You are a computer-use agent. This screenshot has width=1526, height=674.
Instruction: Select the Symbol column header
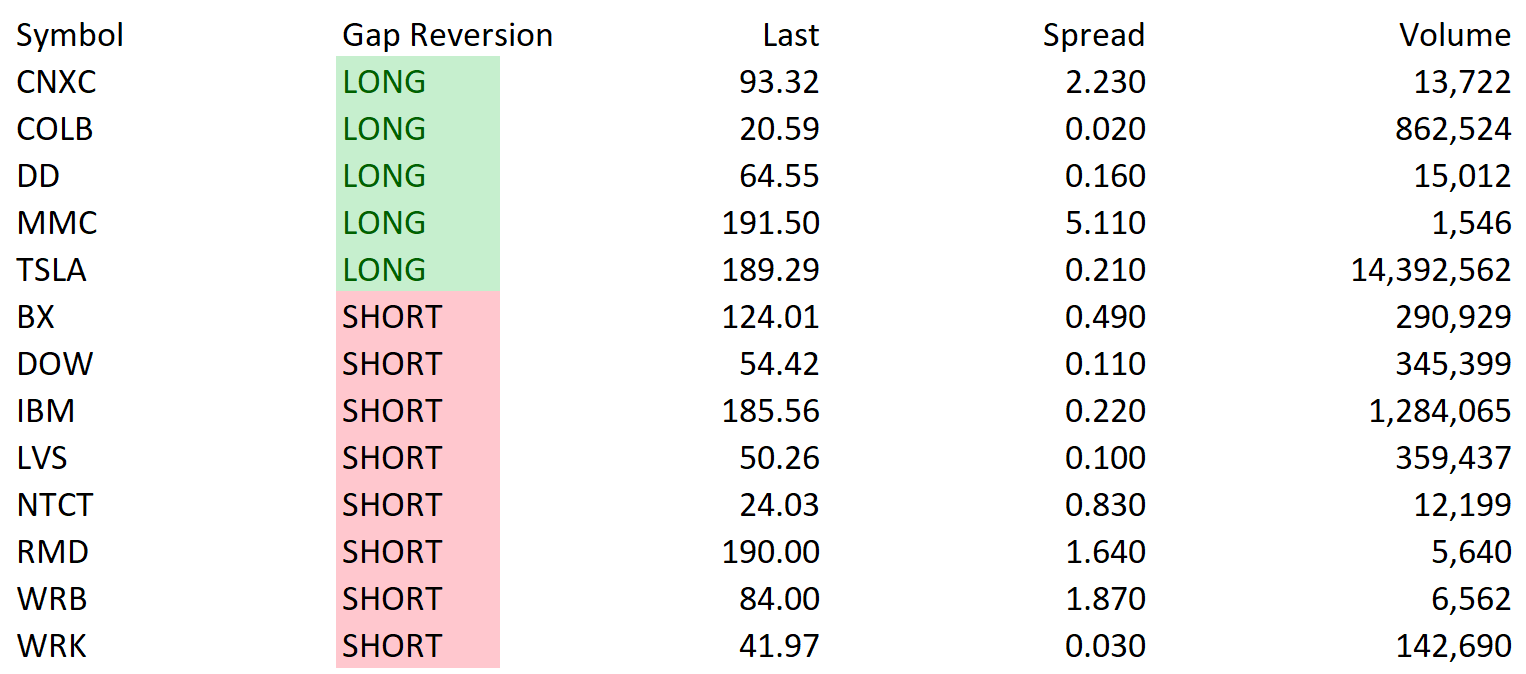70,36
